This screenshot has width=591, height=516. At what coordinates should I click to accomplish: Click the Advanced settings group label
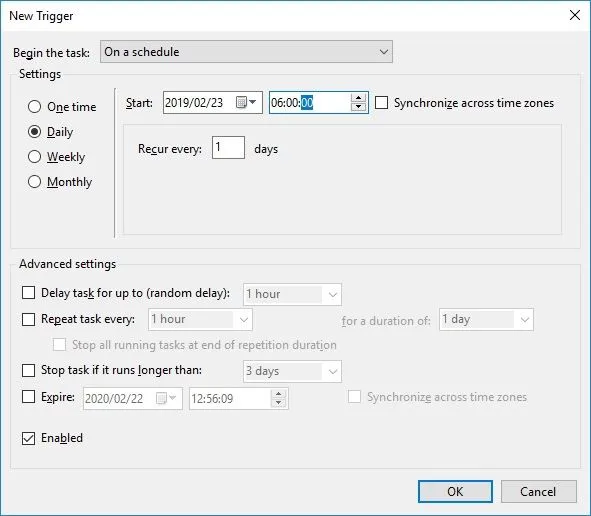click(x=67, y=264)
